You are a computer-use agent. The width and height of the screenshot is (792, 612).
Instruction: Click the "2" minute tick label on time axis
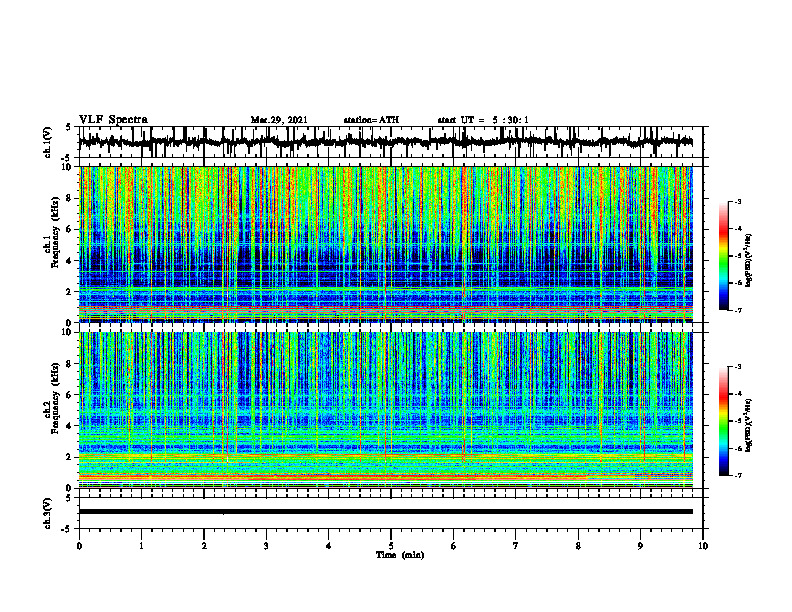tap(204, 546)
